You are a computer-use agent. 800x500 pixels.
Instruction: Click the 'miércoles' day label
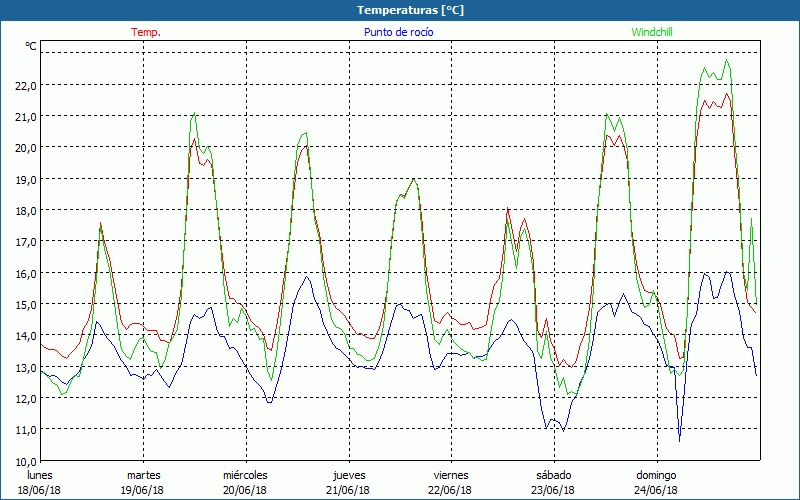pyautogui.click(x=245, y=475)
